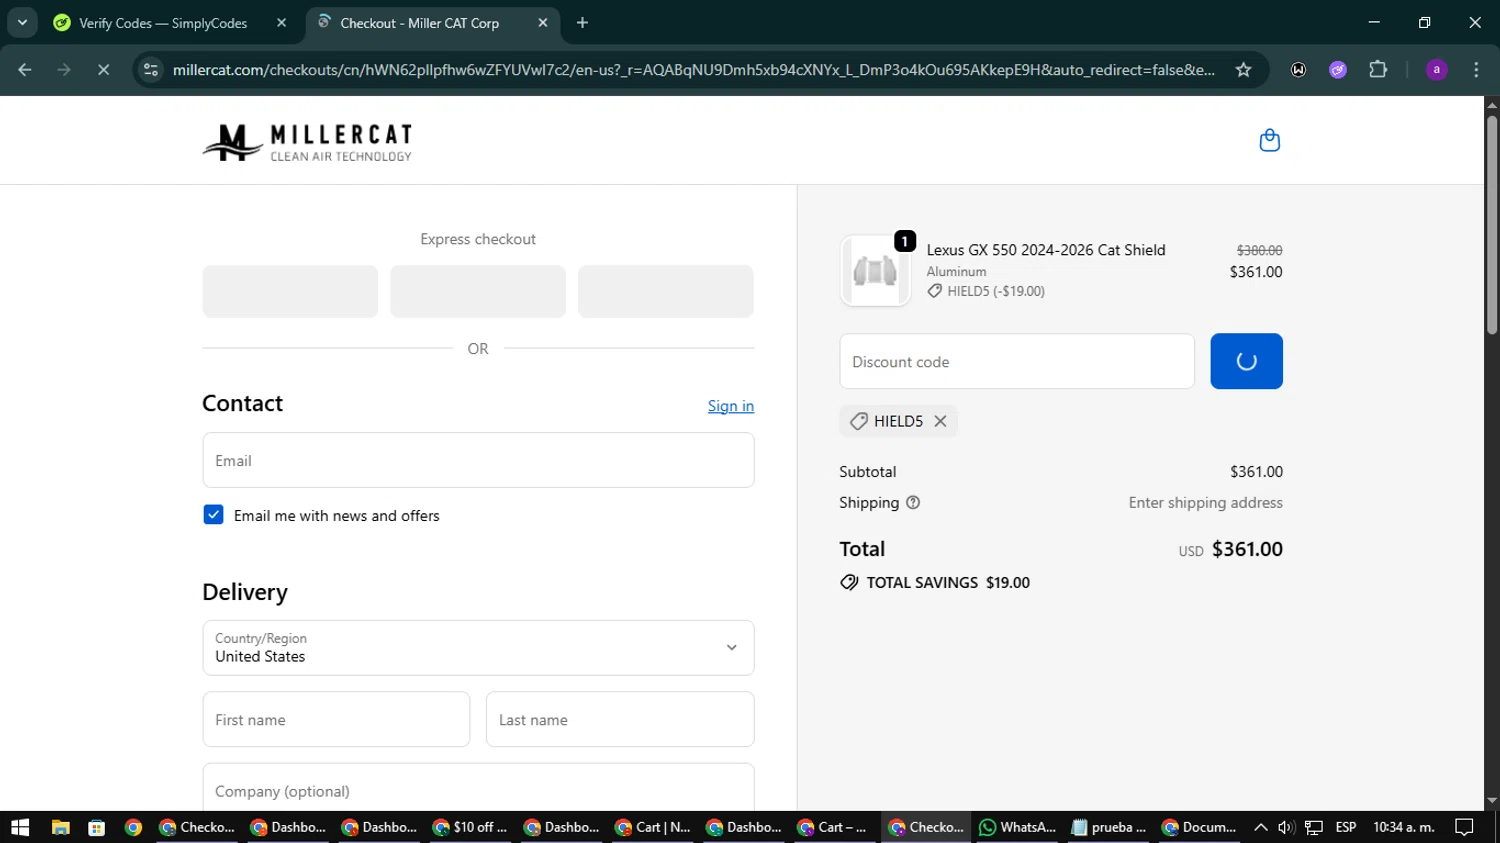Click the 10:34 a. m. clock
The width and height of the screenshot is (1500, 843).
tap(1404, 827)
